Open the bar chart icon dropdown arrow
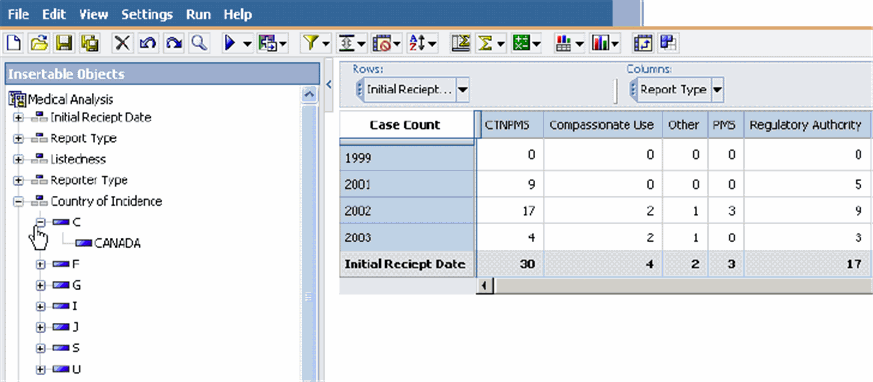 coord(615,43)
